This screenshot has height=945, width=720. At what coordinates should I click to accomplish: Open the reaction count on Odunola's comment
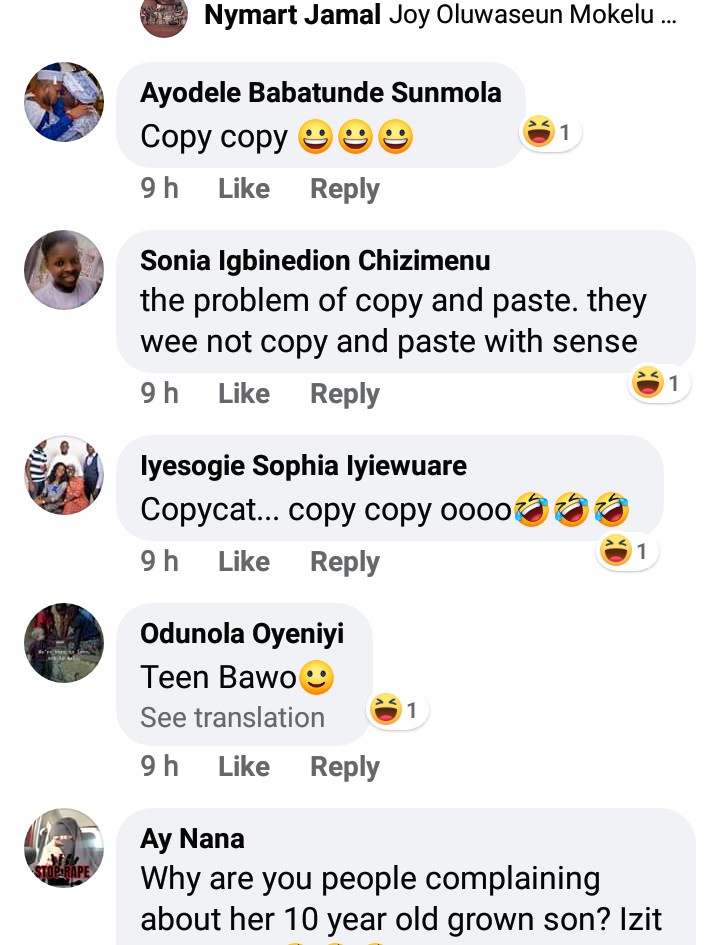click(398, 710)
